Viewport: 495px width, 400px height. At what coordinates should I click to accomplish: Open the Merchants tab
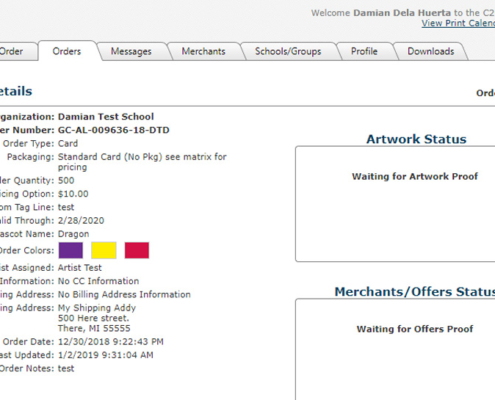coord(203,52)
